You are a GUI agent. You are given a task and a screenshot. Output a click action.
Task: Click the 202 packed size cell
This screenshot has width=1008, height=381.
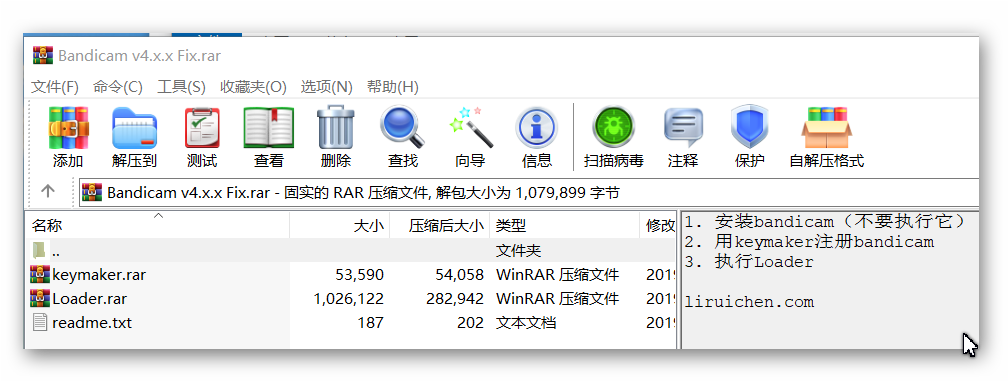(x=471, y=323)
